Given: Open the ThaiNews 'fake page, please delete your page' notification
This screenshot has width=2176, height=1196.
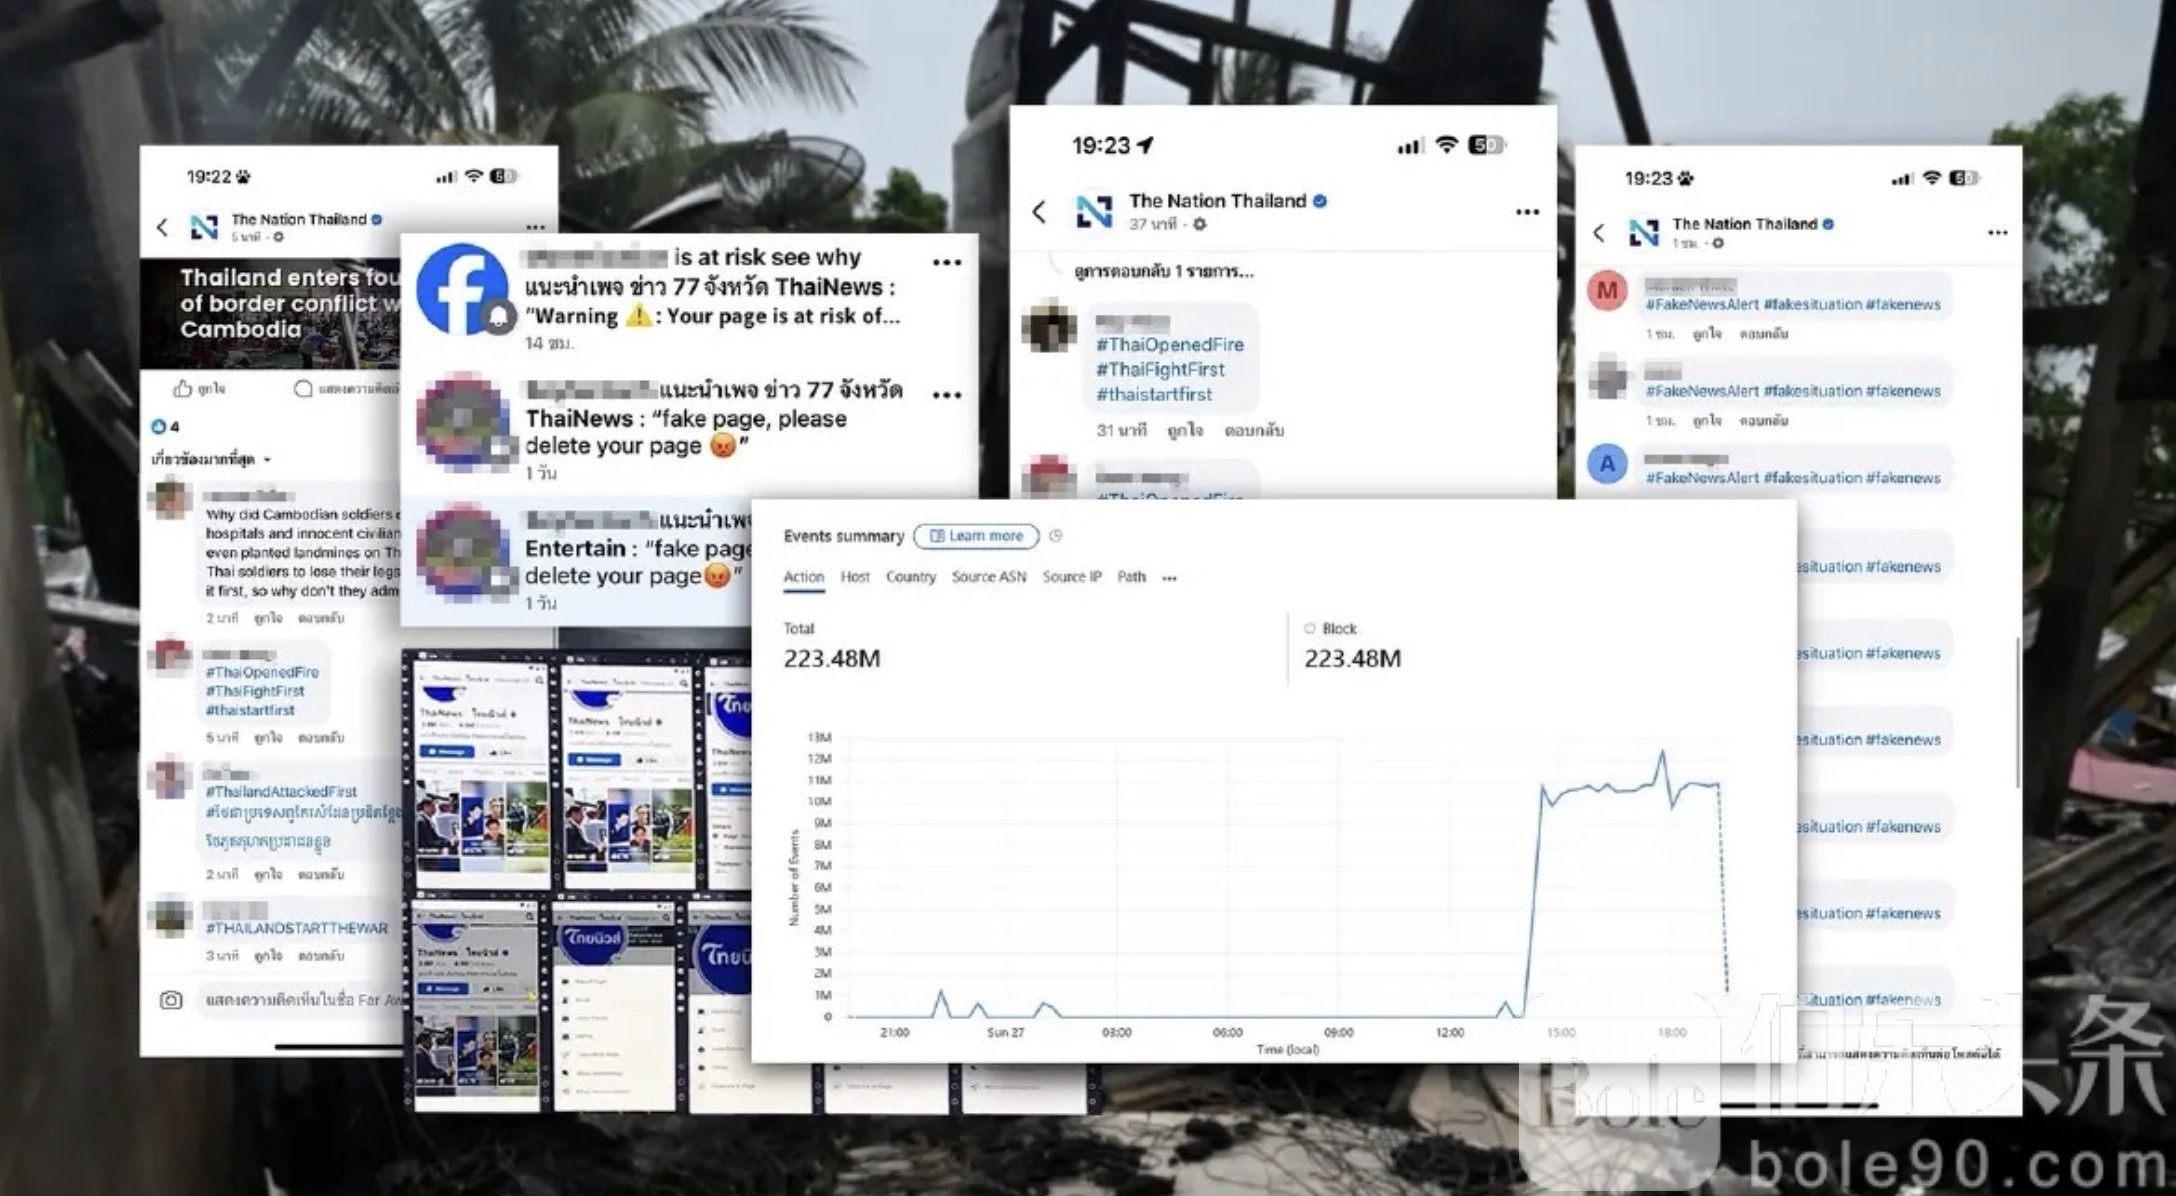Looking at the screenshot, I should tap(689, 430).
